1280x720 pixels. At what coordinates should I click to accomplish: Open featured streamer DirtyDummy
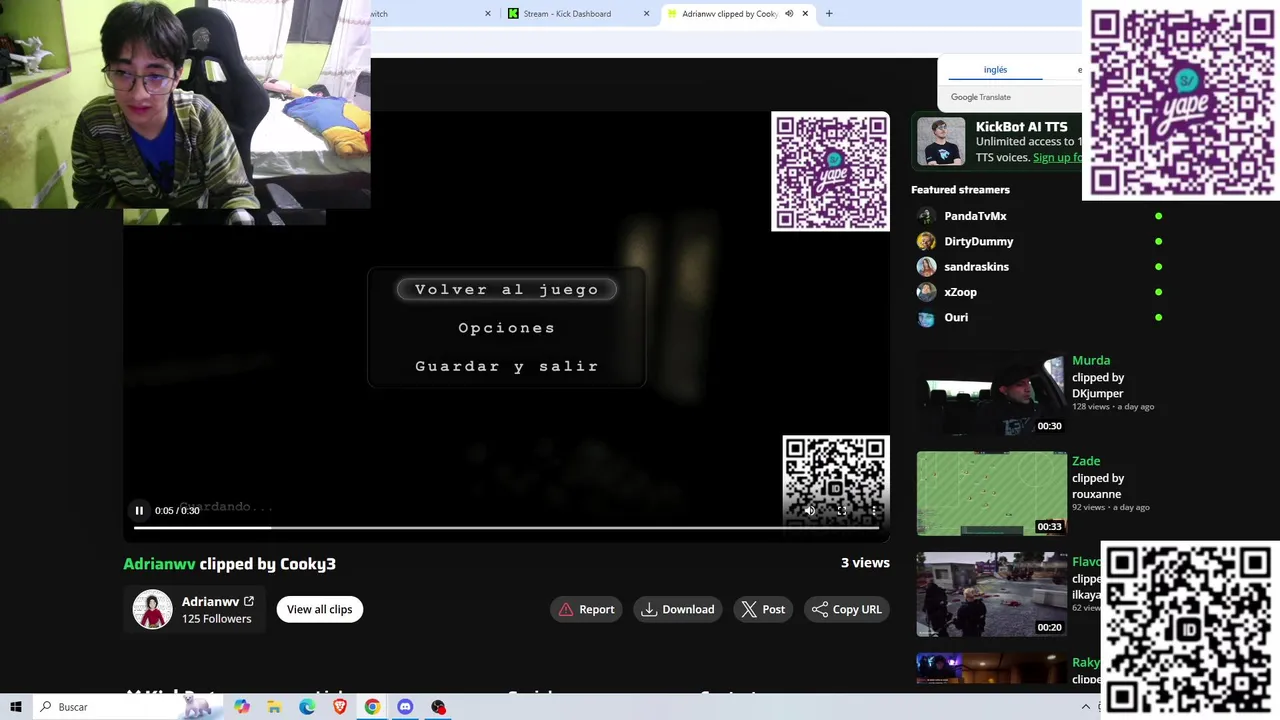978,241
